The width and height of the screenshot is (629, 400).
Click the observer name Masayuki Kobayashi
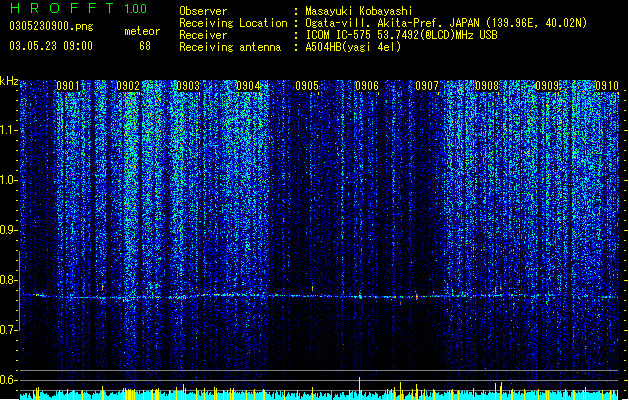[359, 11]
